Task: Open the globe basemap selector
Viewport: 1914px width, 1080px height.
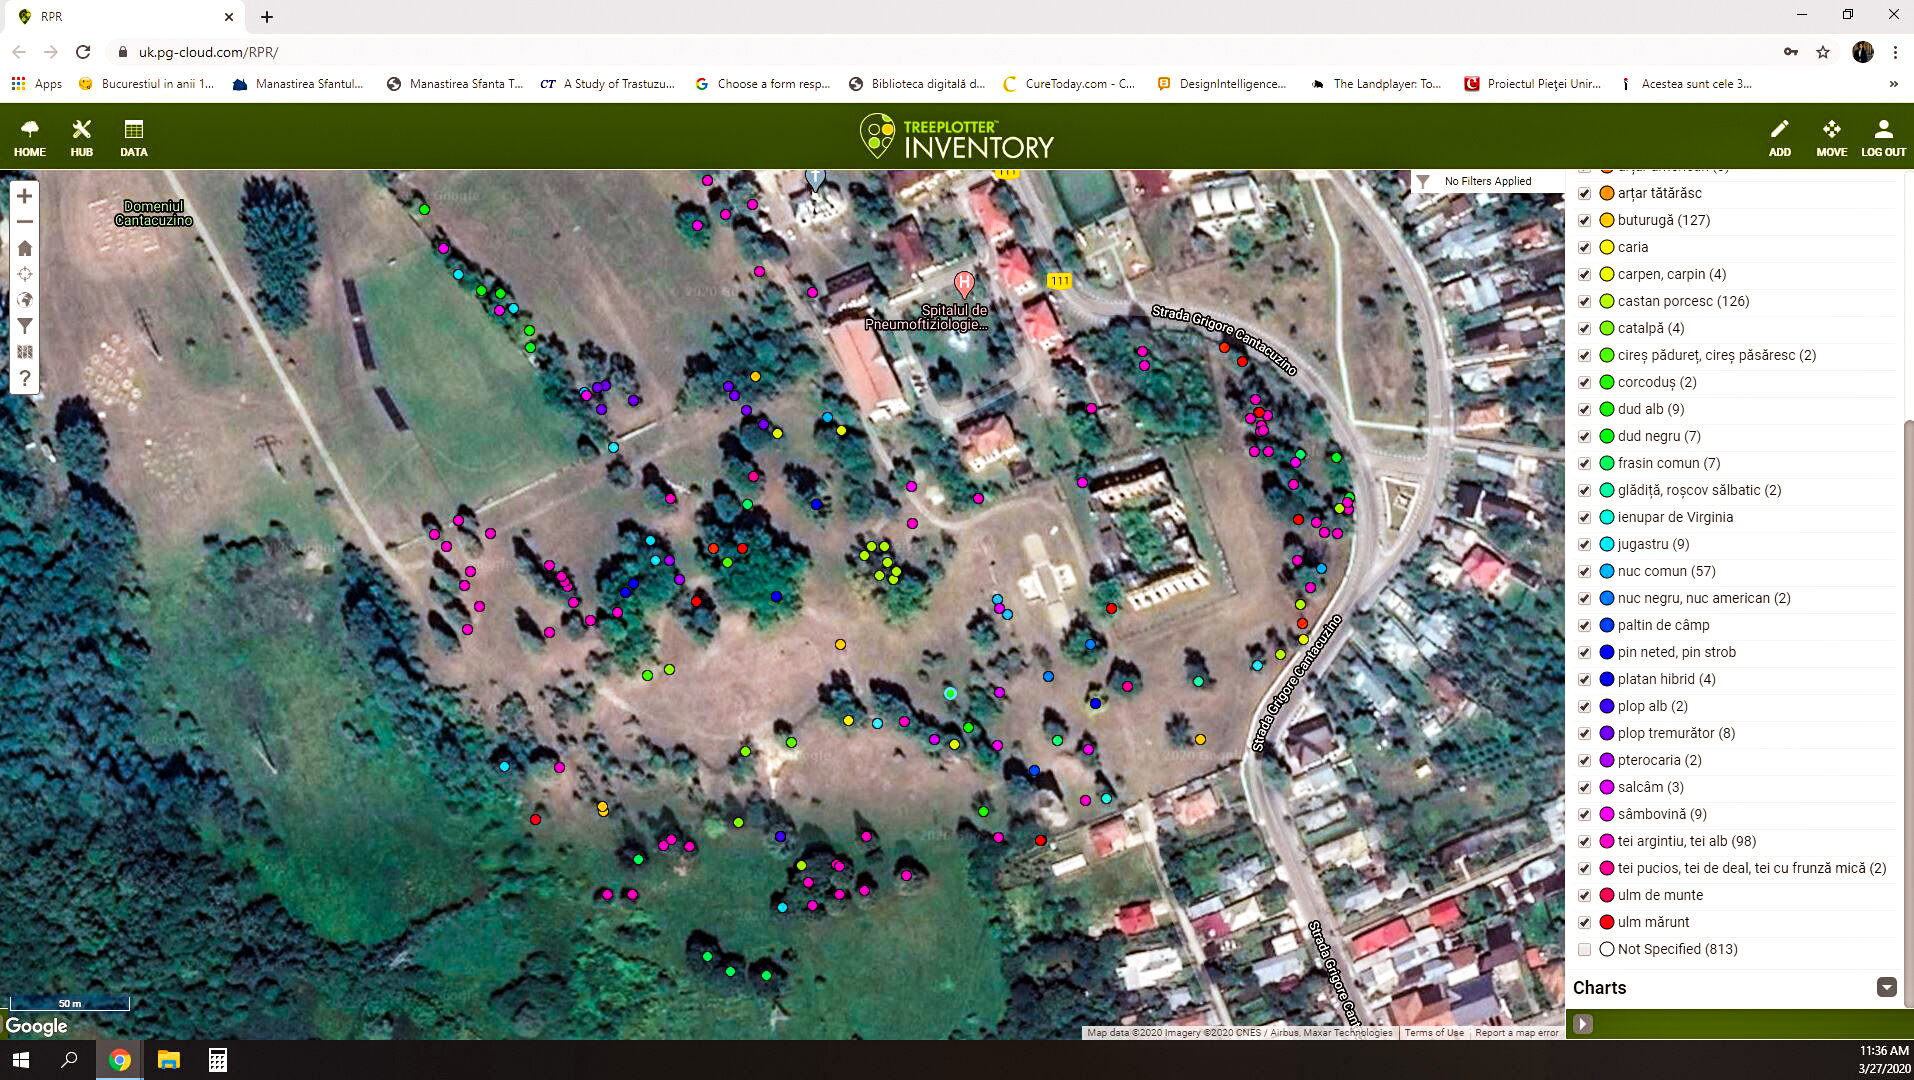Action: pyautogui.click(x=25, y=300)
